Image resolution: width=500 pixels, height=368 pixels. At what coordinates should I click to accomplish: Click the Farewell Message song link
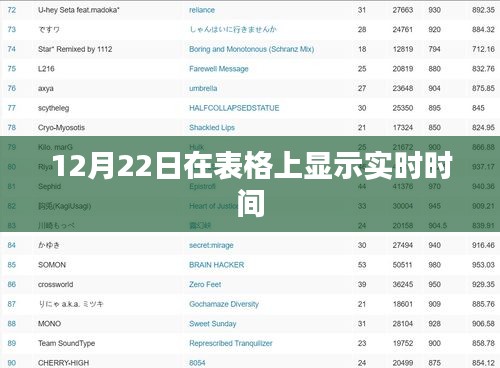point(219,69)
